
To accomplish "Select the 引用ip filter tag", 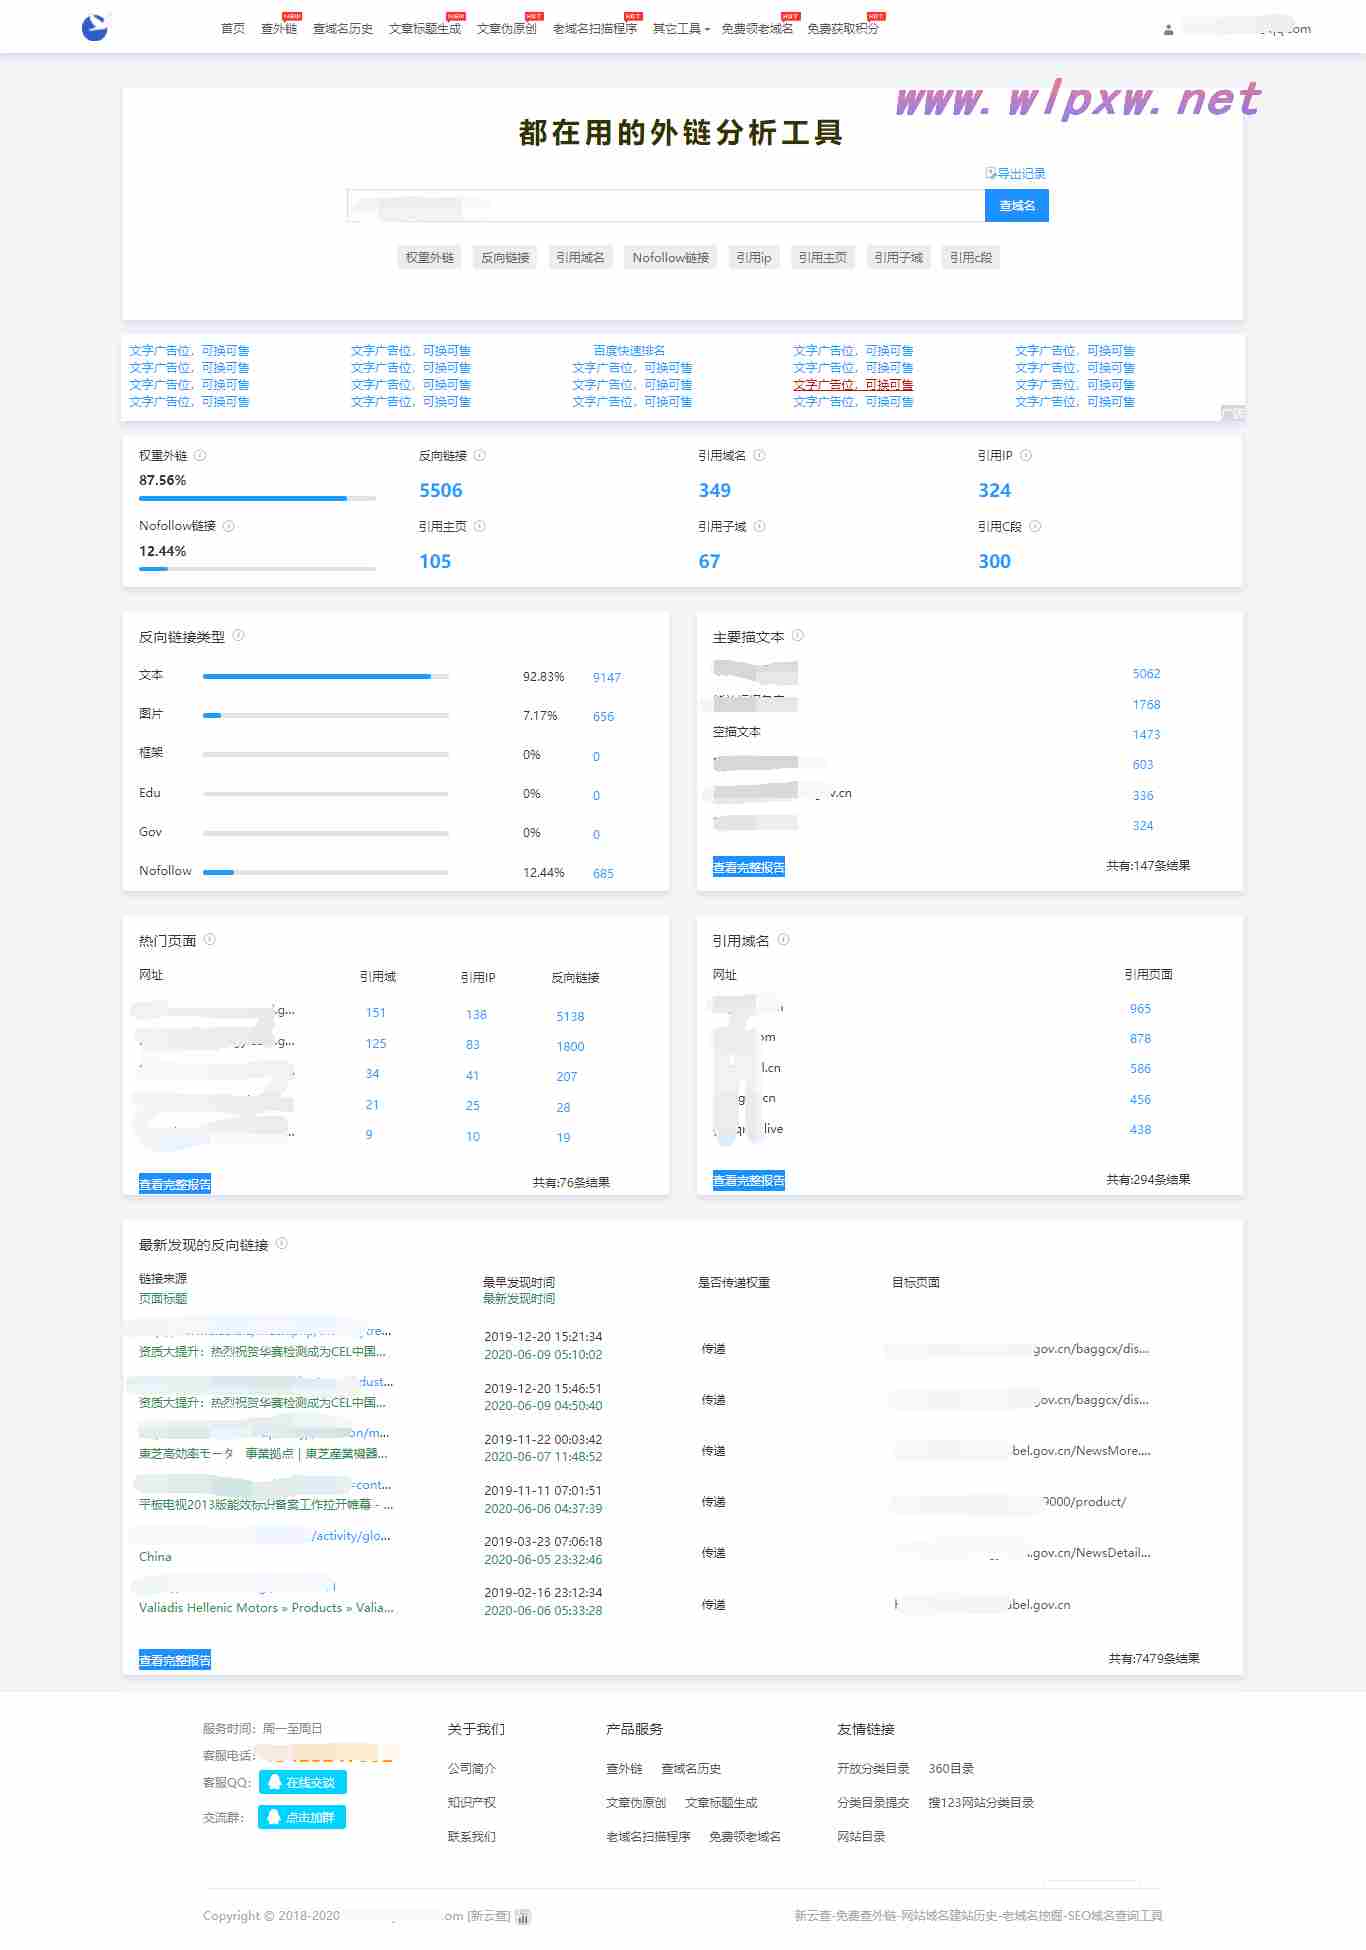I will (x=754, y=258).
